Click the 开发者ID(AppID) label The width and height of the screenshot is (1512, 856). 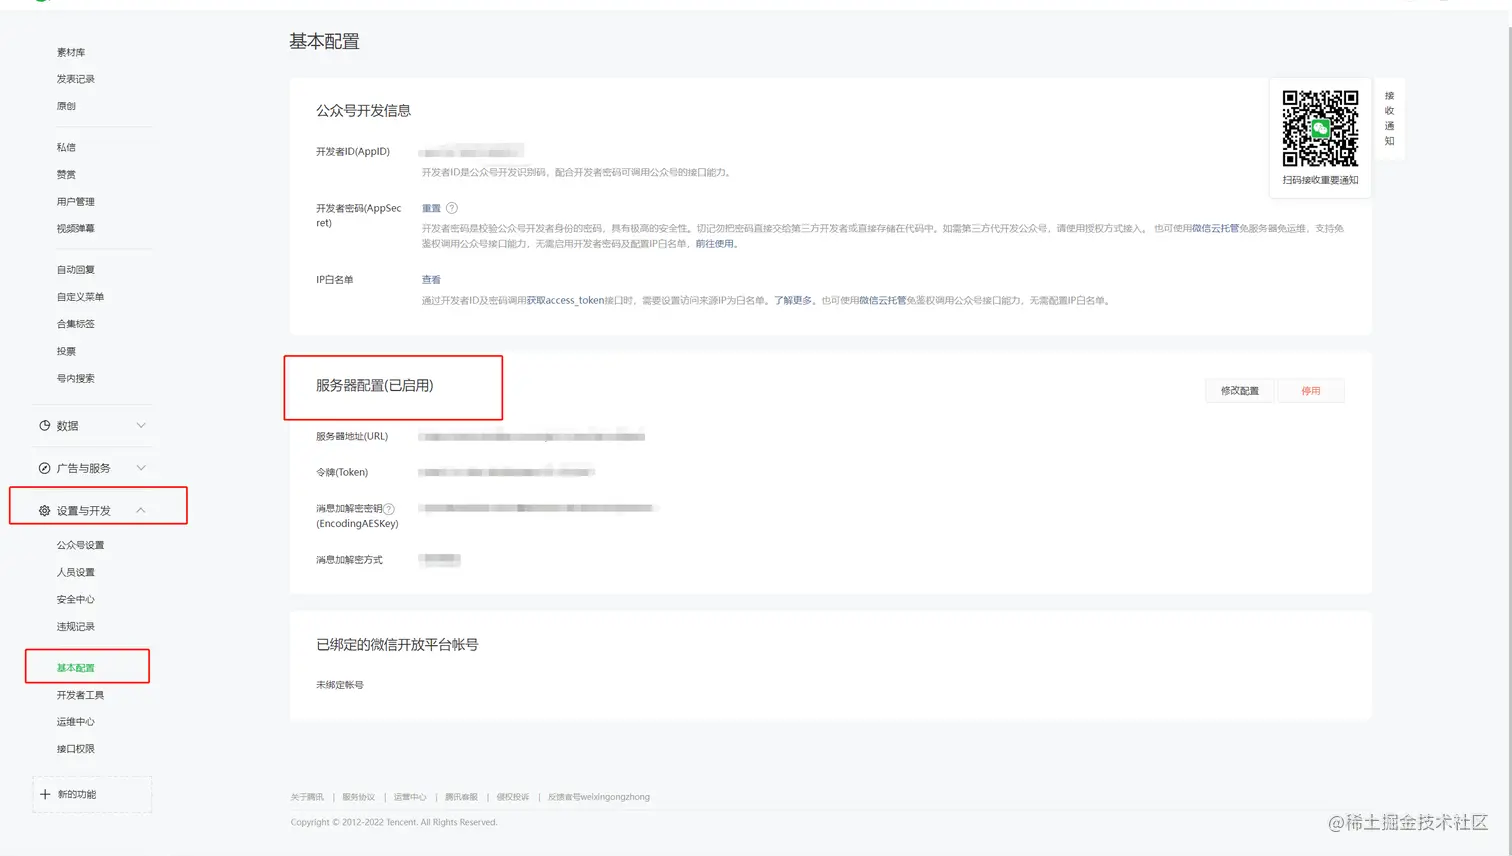[x=353, y=152]
